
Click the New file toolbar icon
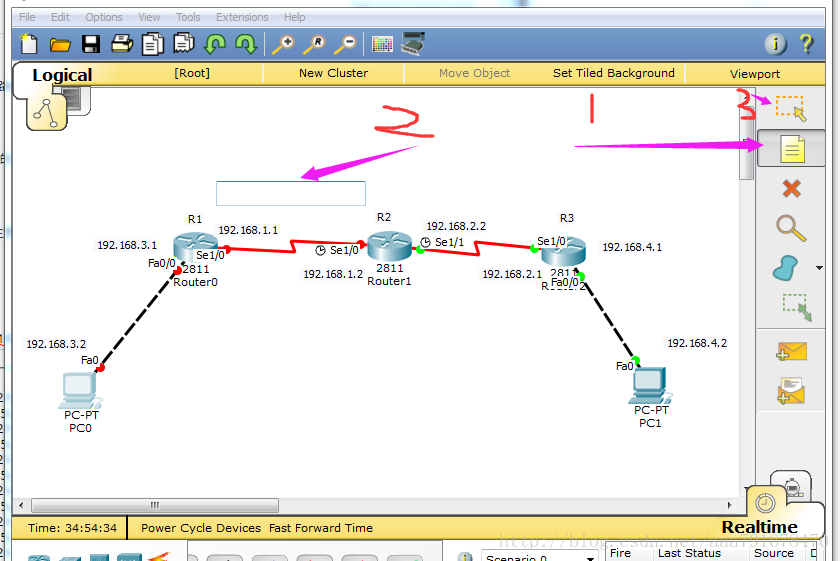29,44
